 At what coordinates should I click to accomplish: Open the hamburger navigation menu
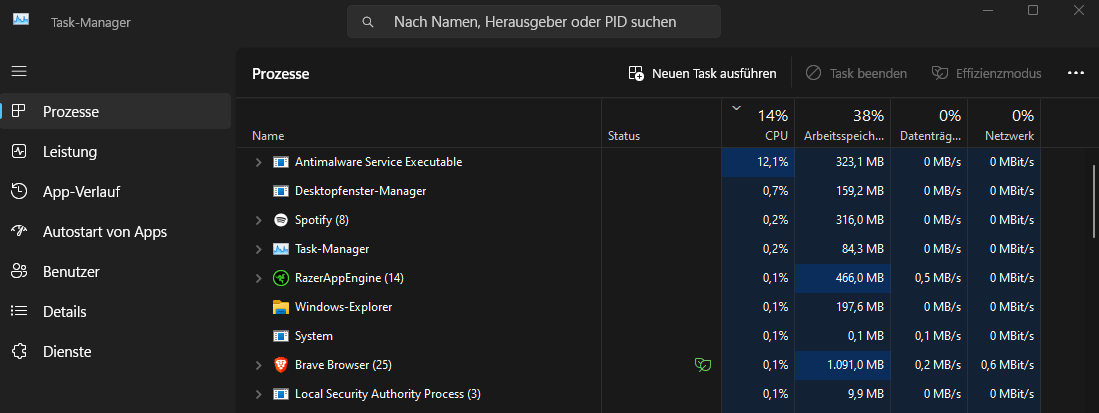(x=19, y=72)
